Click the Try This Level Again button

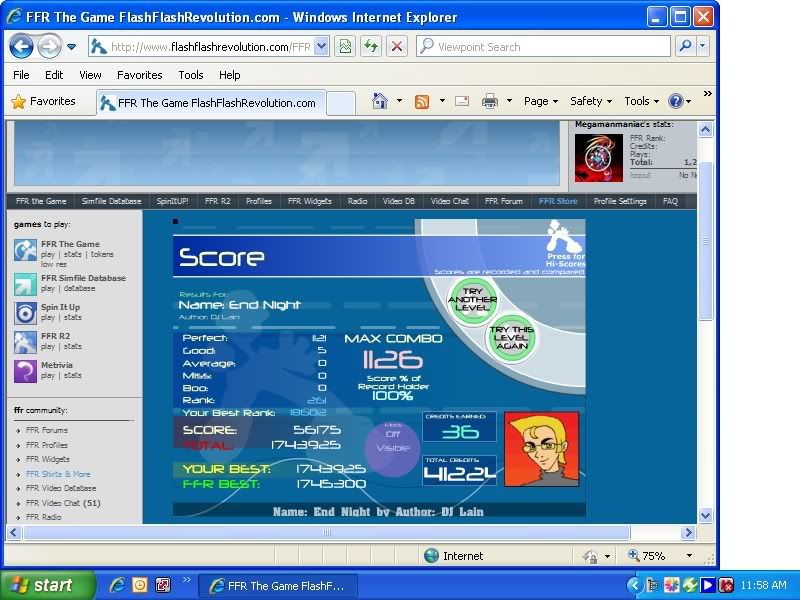coord(511,337)
